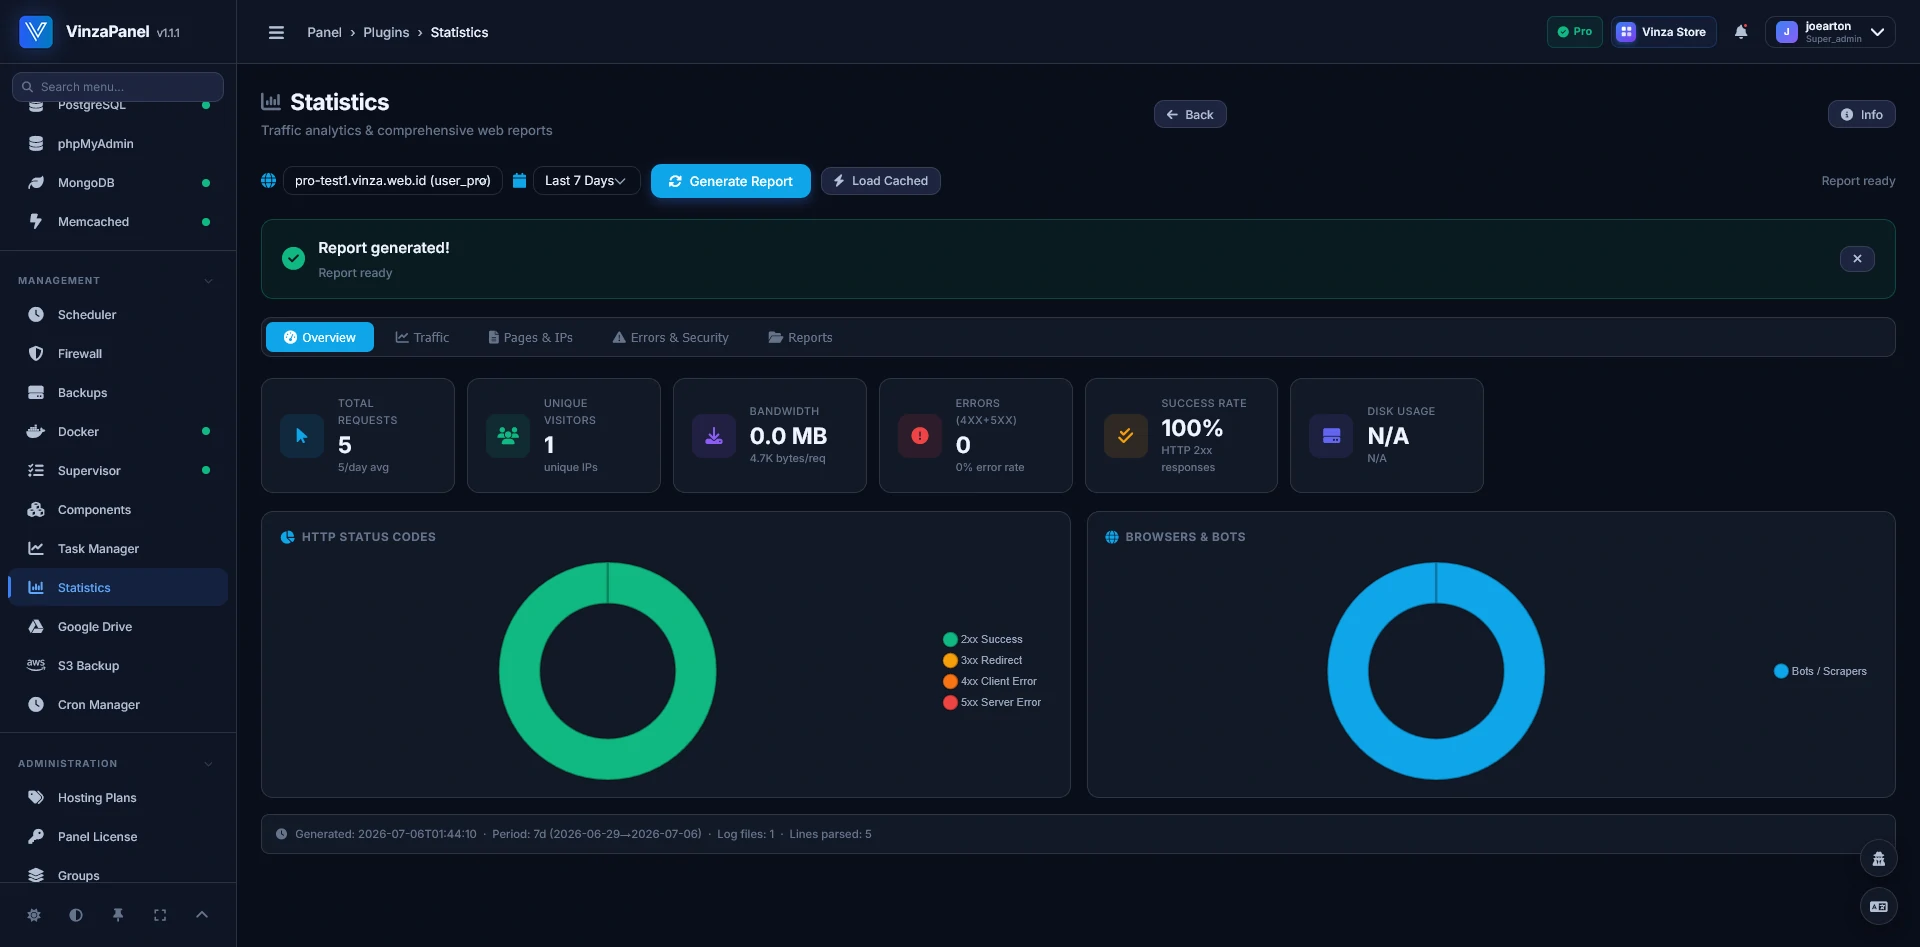Expand the joearton user account menu
The width and height of the screenshot is (1920, 947).
click(1830, 32)
